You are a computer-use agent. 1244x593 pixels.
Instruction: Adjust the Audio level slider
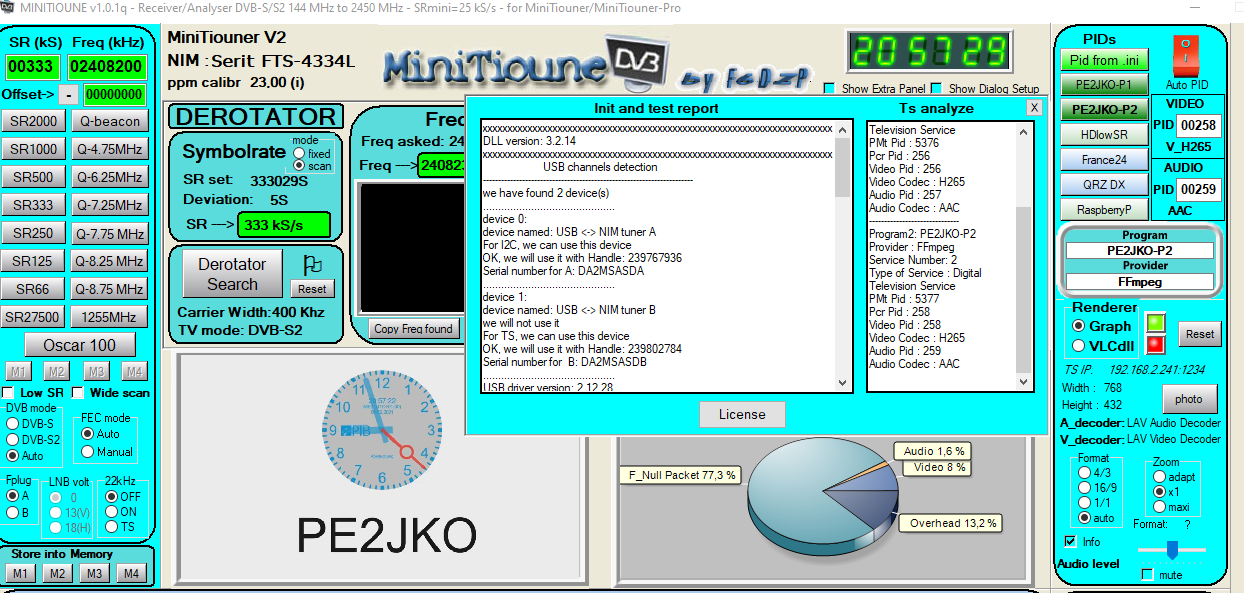tap(1172, 550)
